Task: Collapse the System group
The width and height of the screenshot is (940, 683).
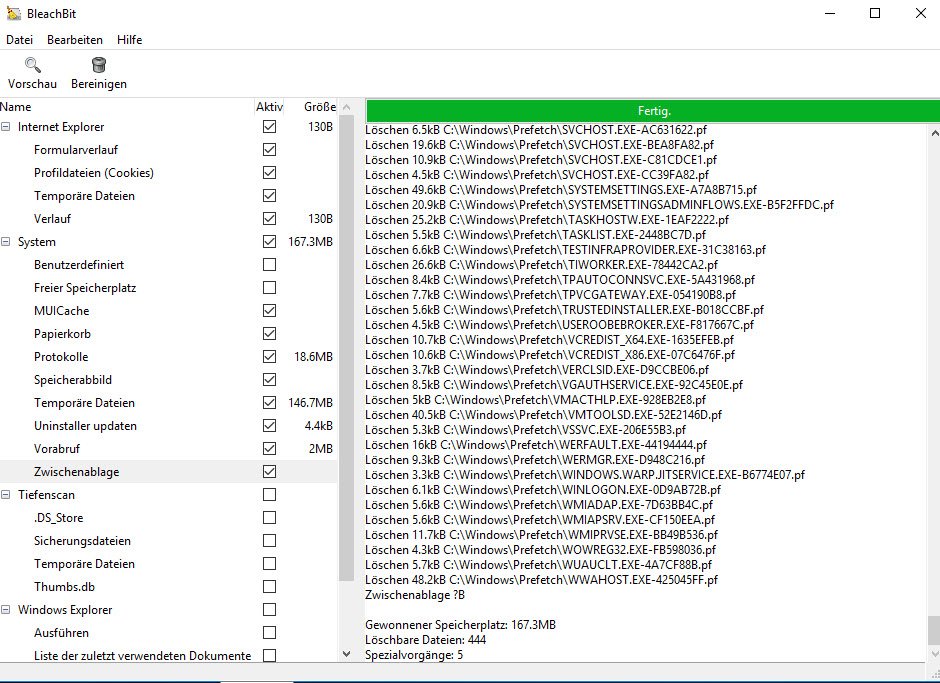Action: 6,242
